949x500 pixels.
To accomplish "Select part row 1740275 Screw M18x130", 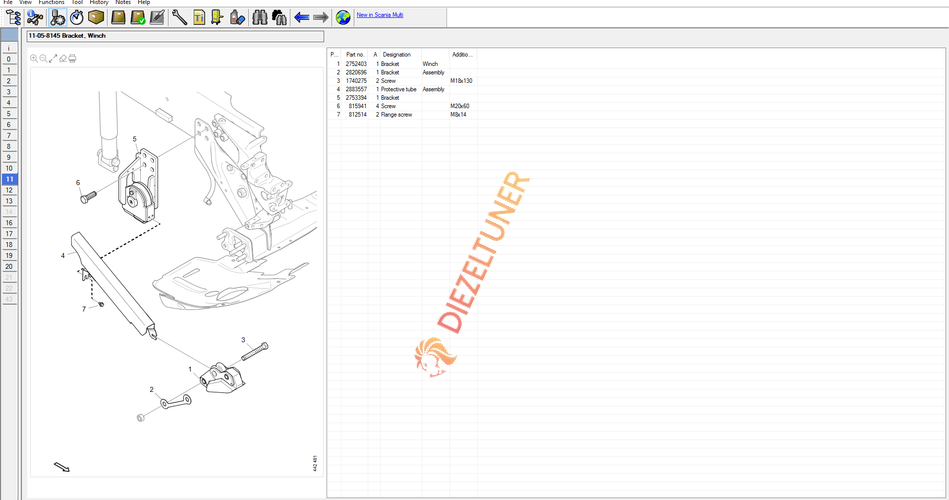I will 402,81.
